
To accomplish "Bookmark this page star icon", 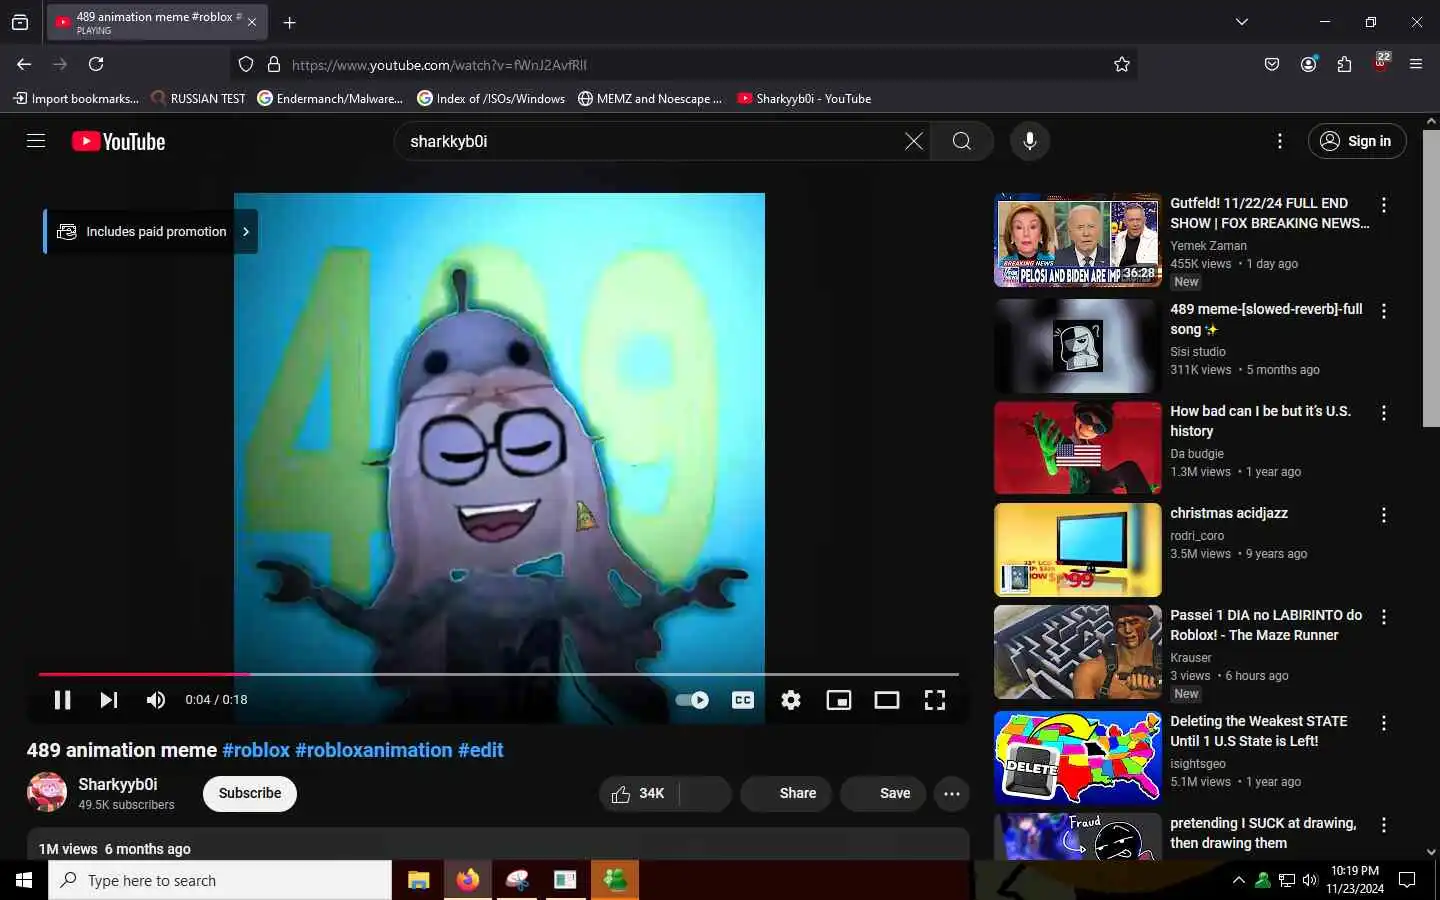I will point(1122,64).
